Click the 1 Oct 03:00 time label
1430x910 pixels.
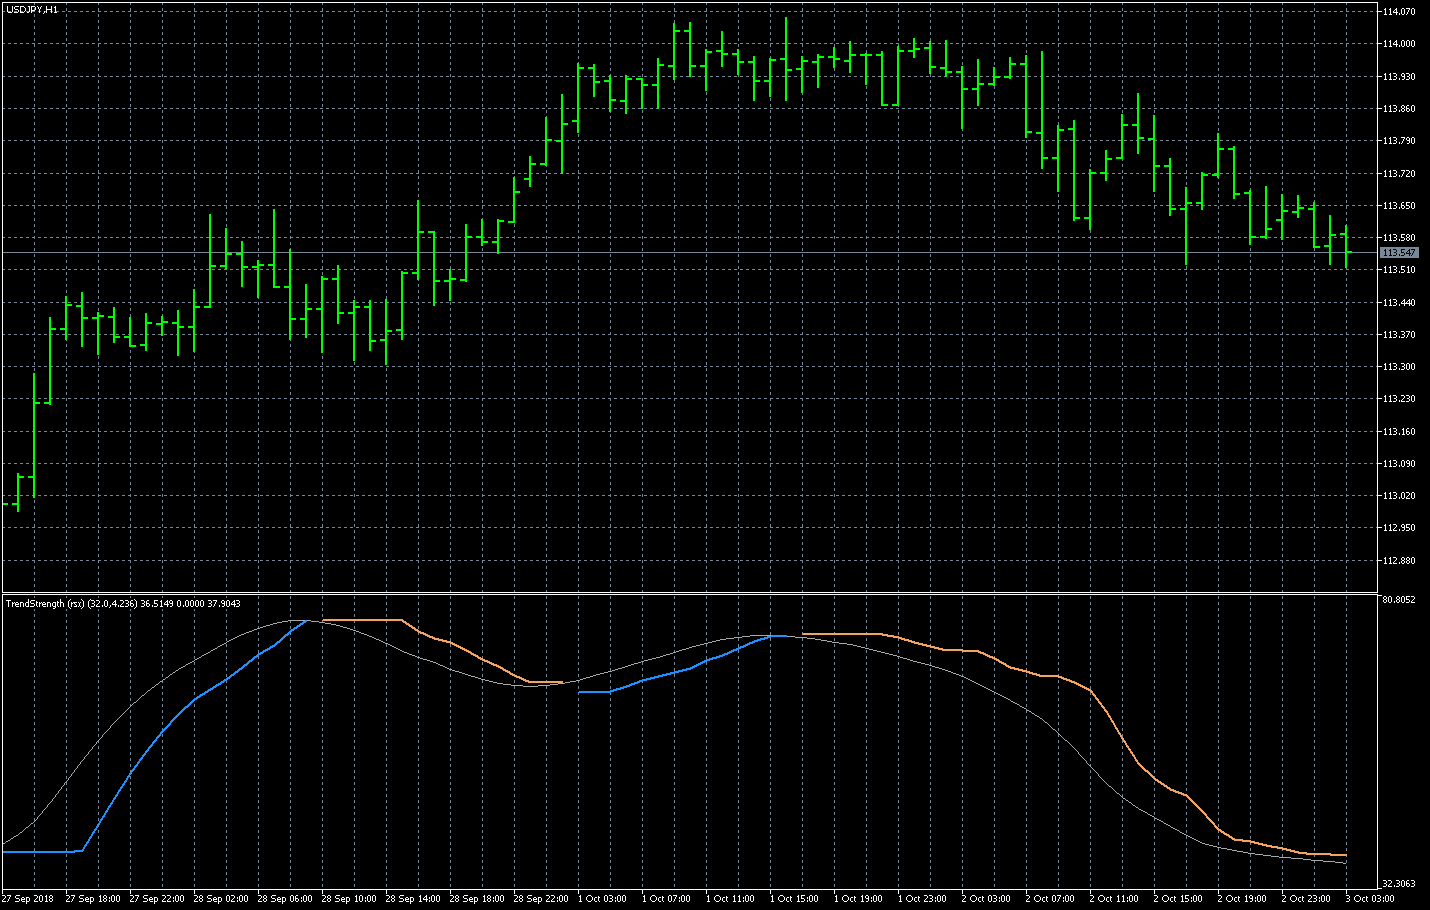click(x=602, y=899)
